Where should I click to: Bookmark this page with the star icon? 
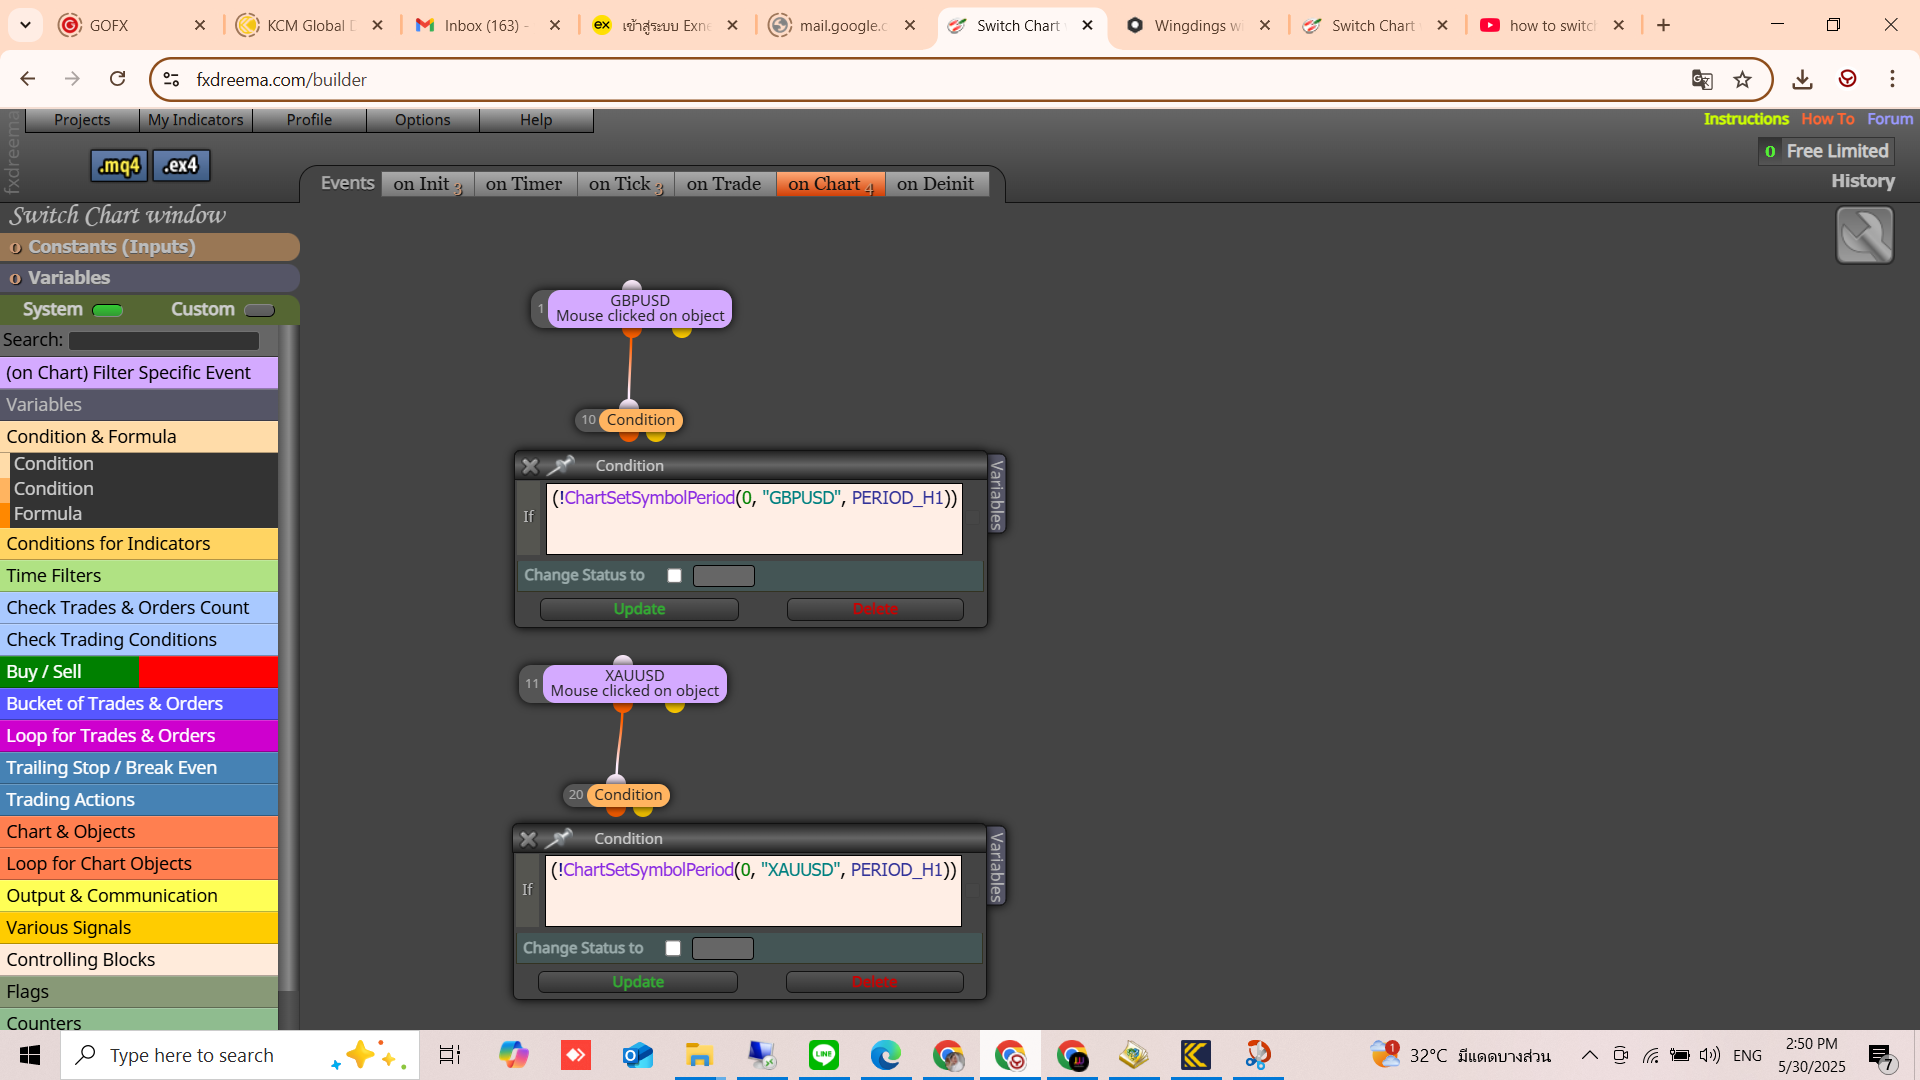1743,80
